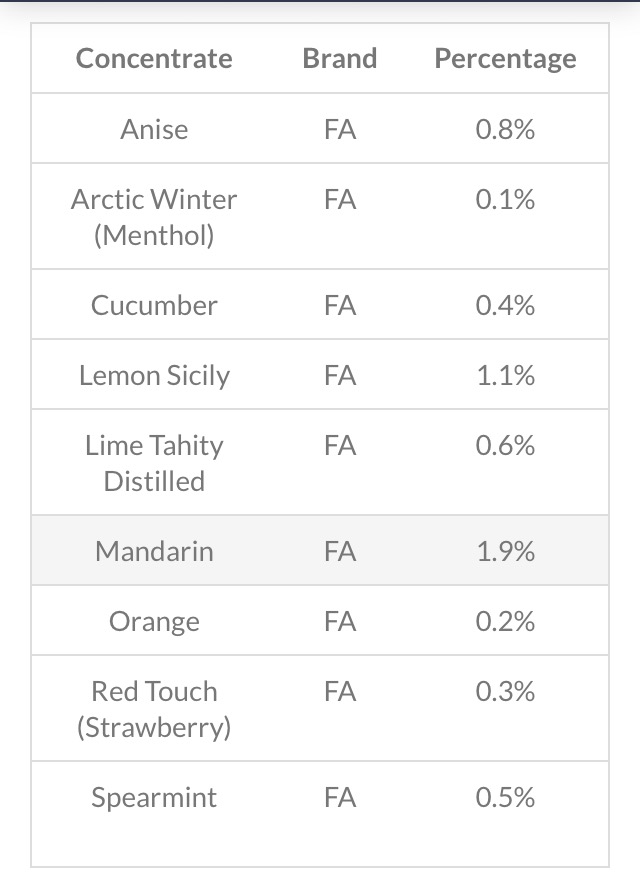Image resolution: width=640 pixels, height=879 pixels.
Task: Click the 0.5% Spearmint percentage value
Action: pyautogui.click(x=505, y=797)
